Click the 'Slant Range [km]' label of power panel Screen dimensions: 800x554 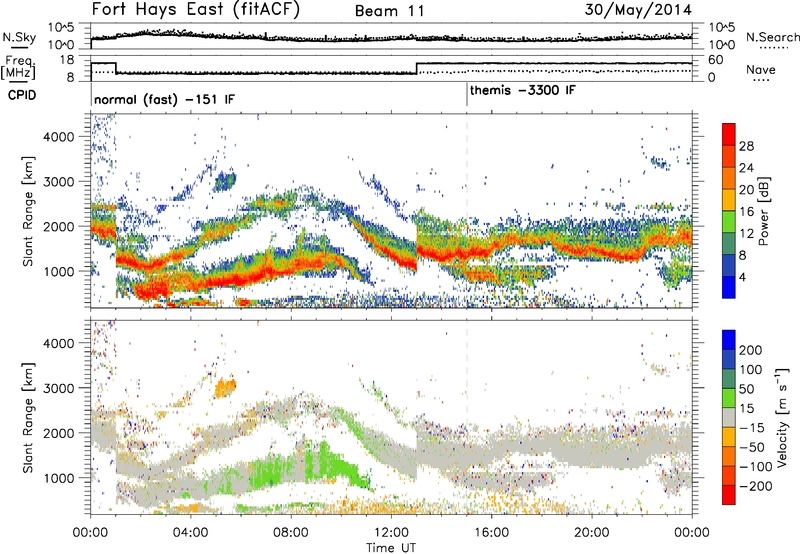click(x=28, y=211)
